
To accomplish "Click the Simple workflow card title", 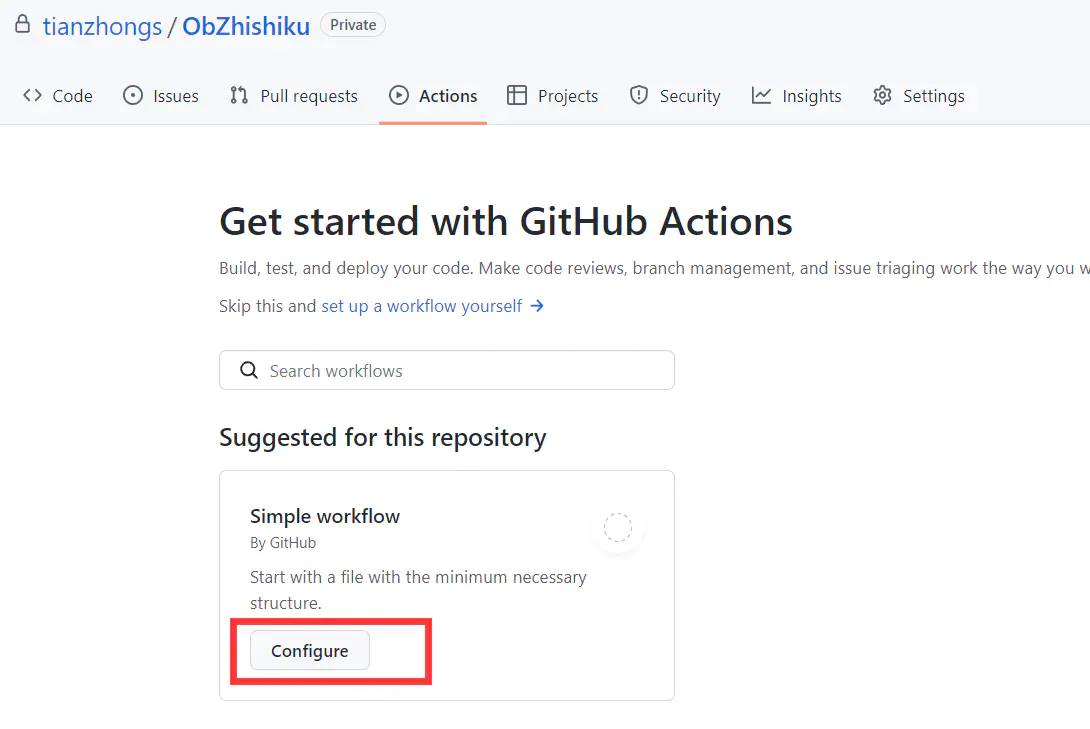I will tap(325, 516).
